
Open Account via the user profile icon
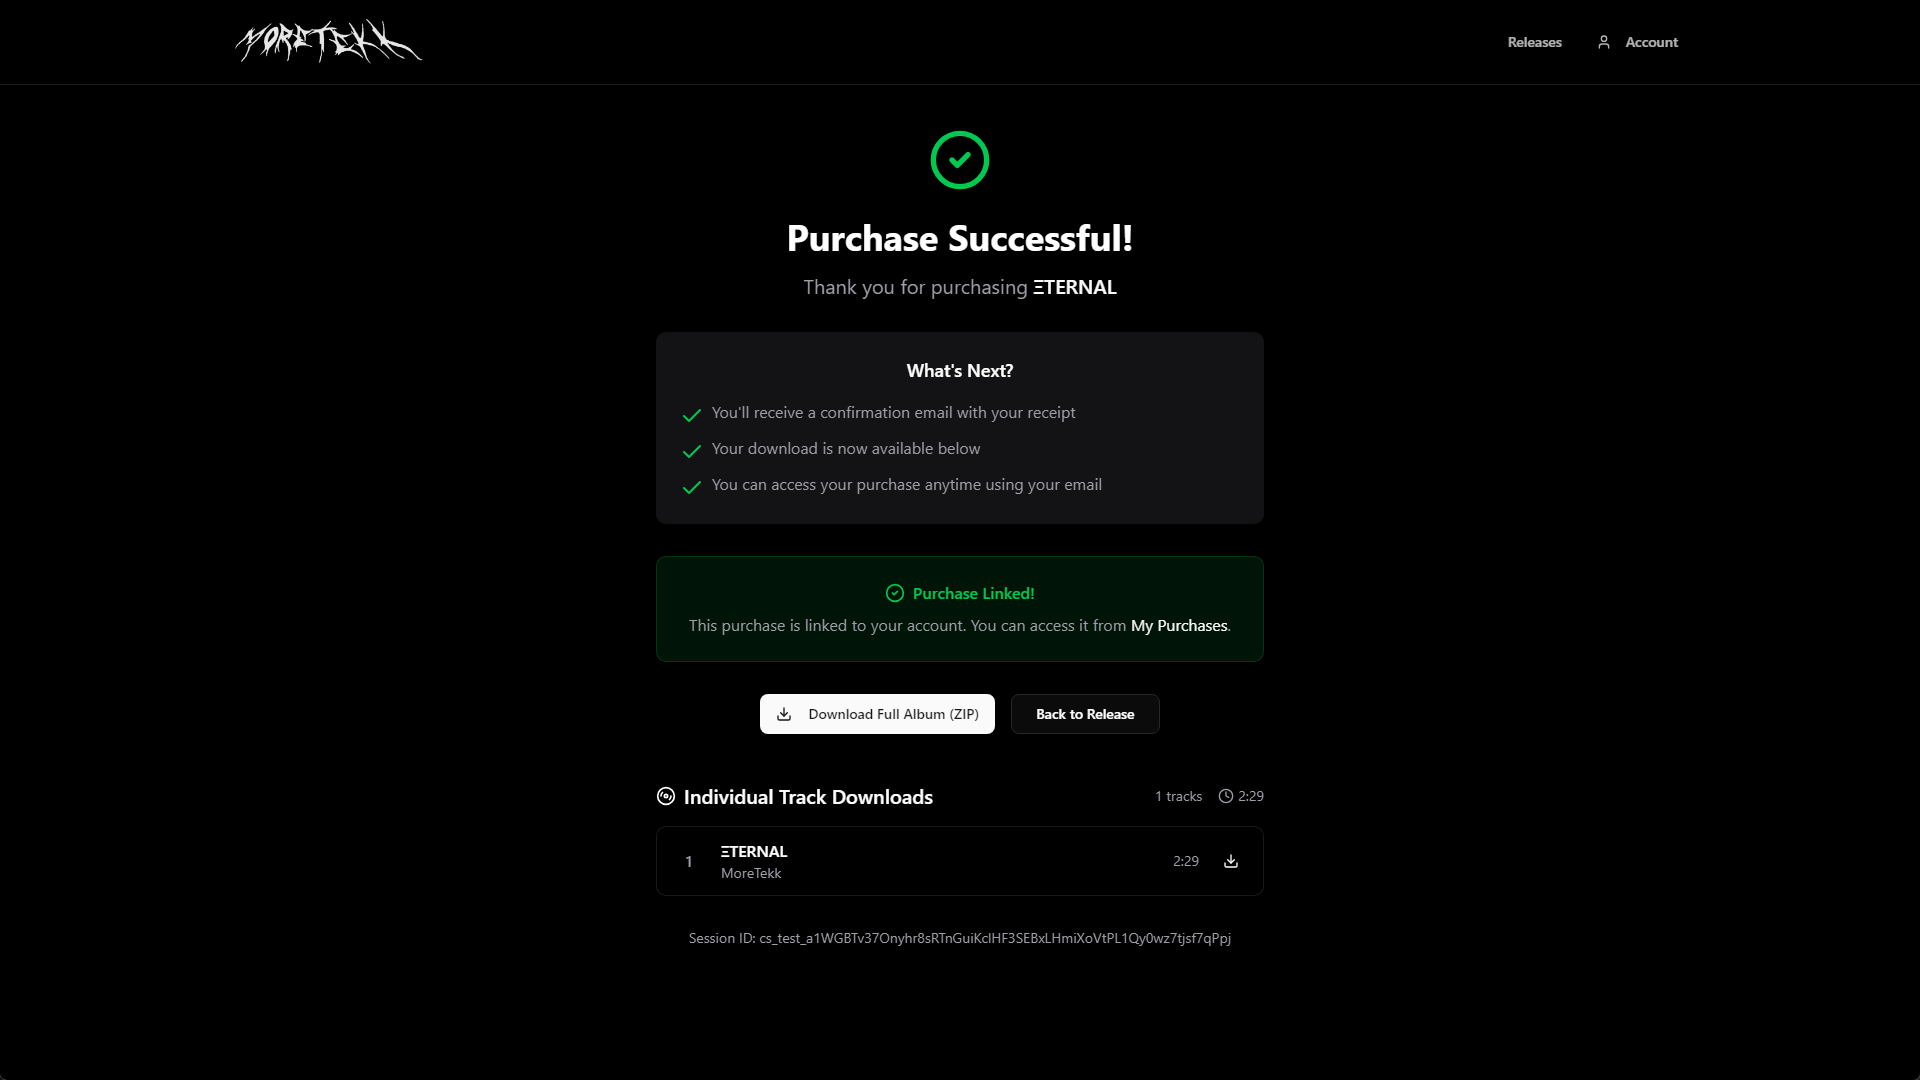coord(1605,42)
